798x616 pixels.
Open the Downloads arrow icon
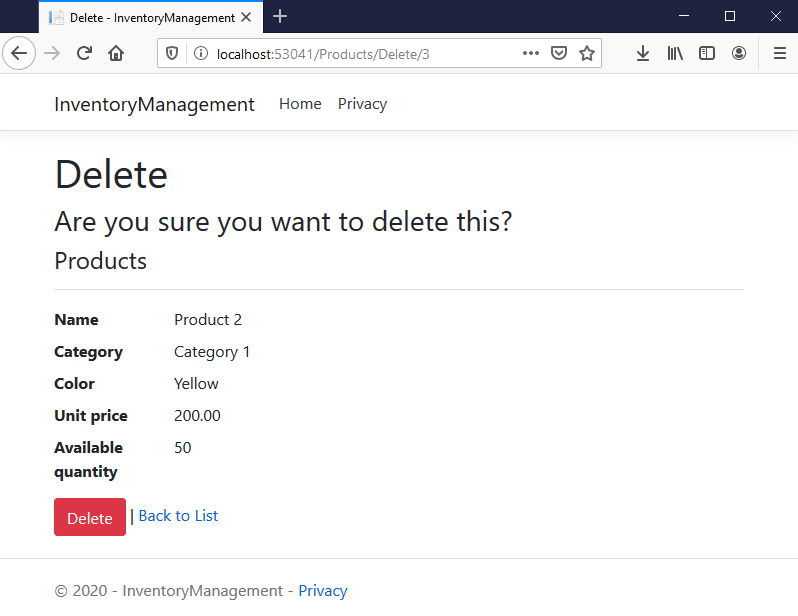click(643, 53)
